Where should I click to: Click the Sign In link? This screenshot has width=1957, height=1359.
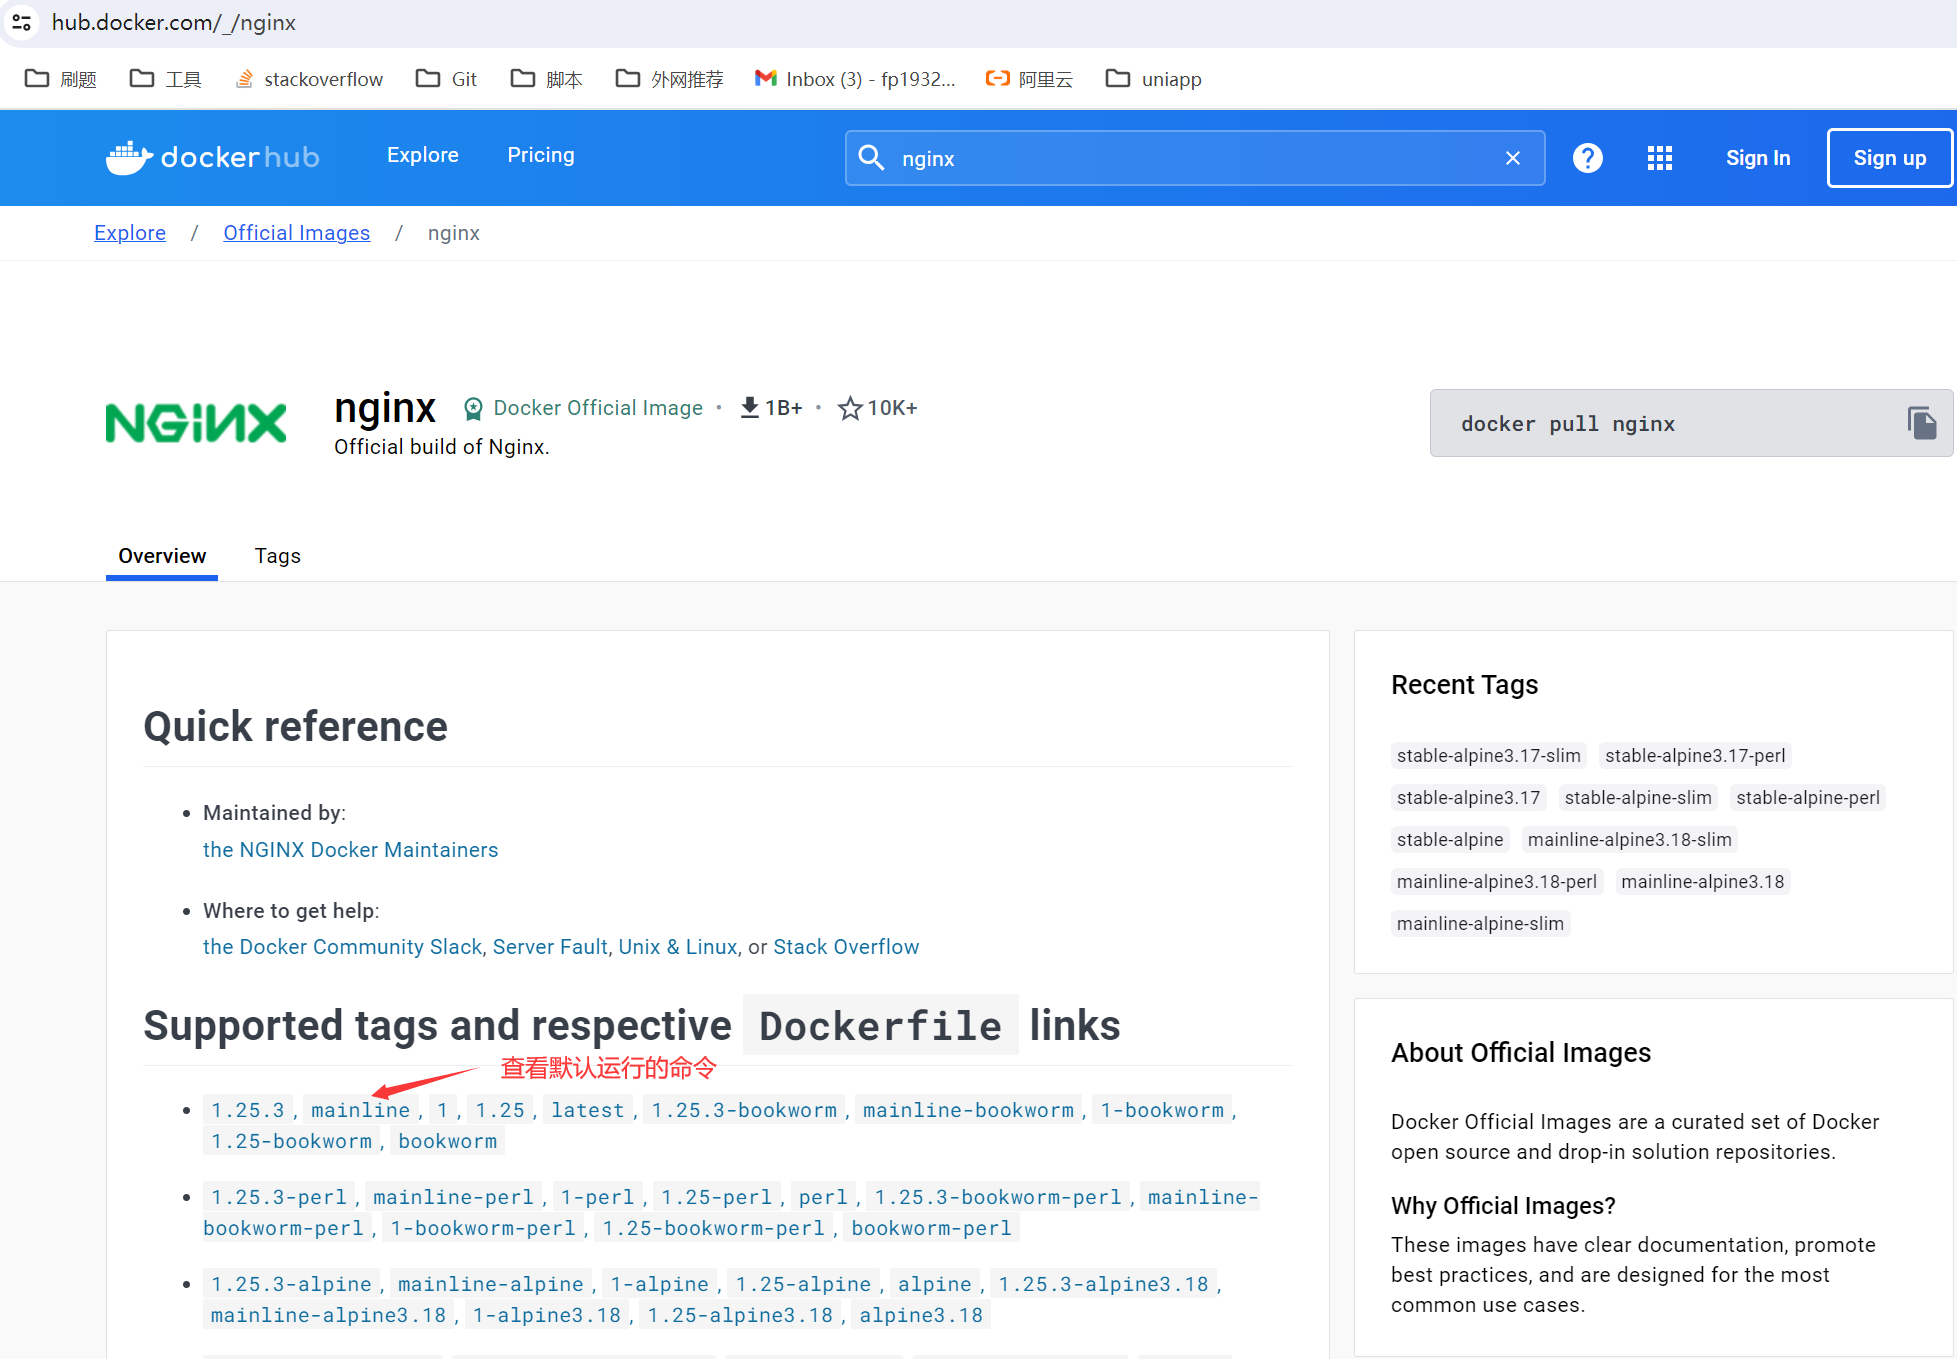(1758, 158)
